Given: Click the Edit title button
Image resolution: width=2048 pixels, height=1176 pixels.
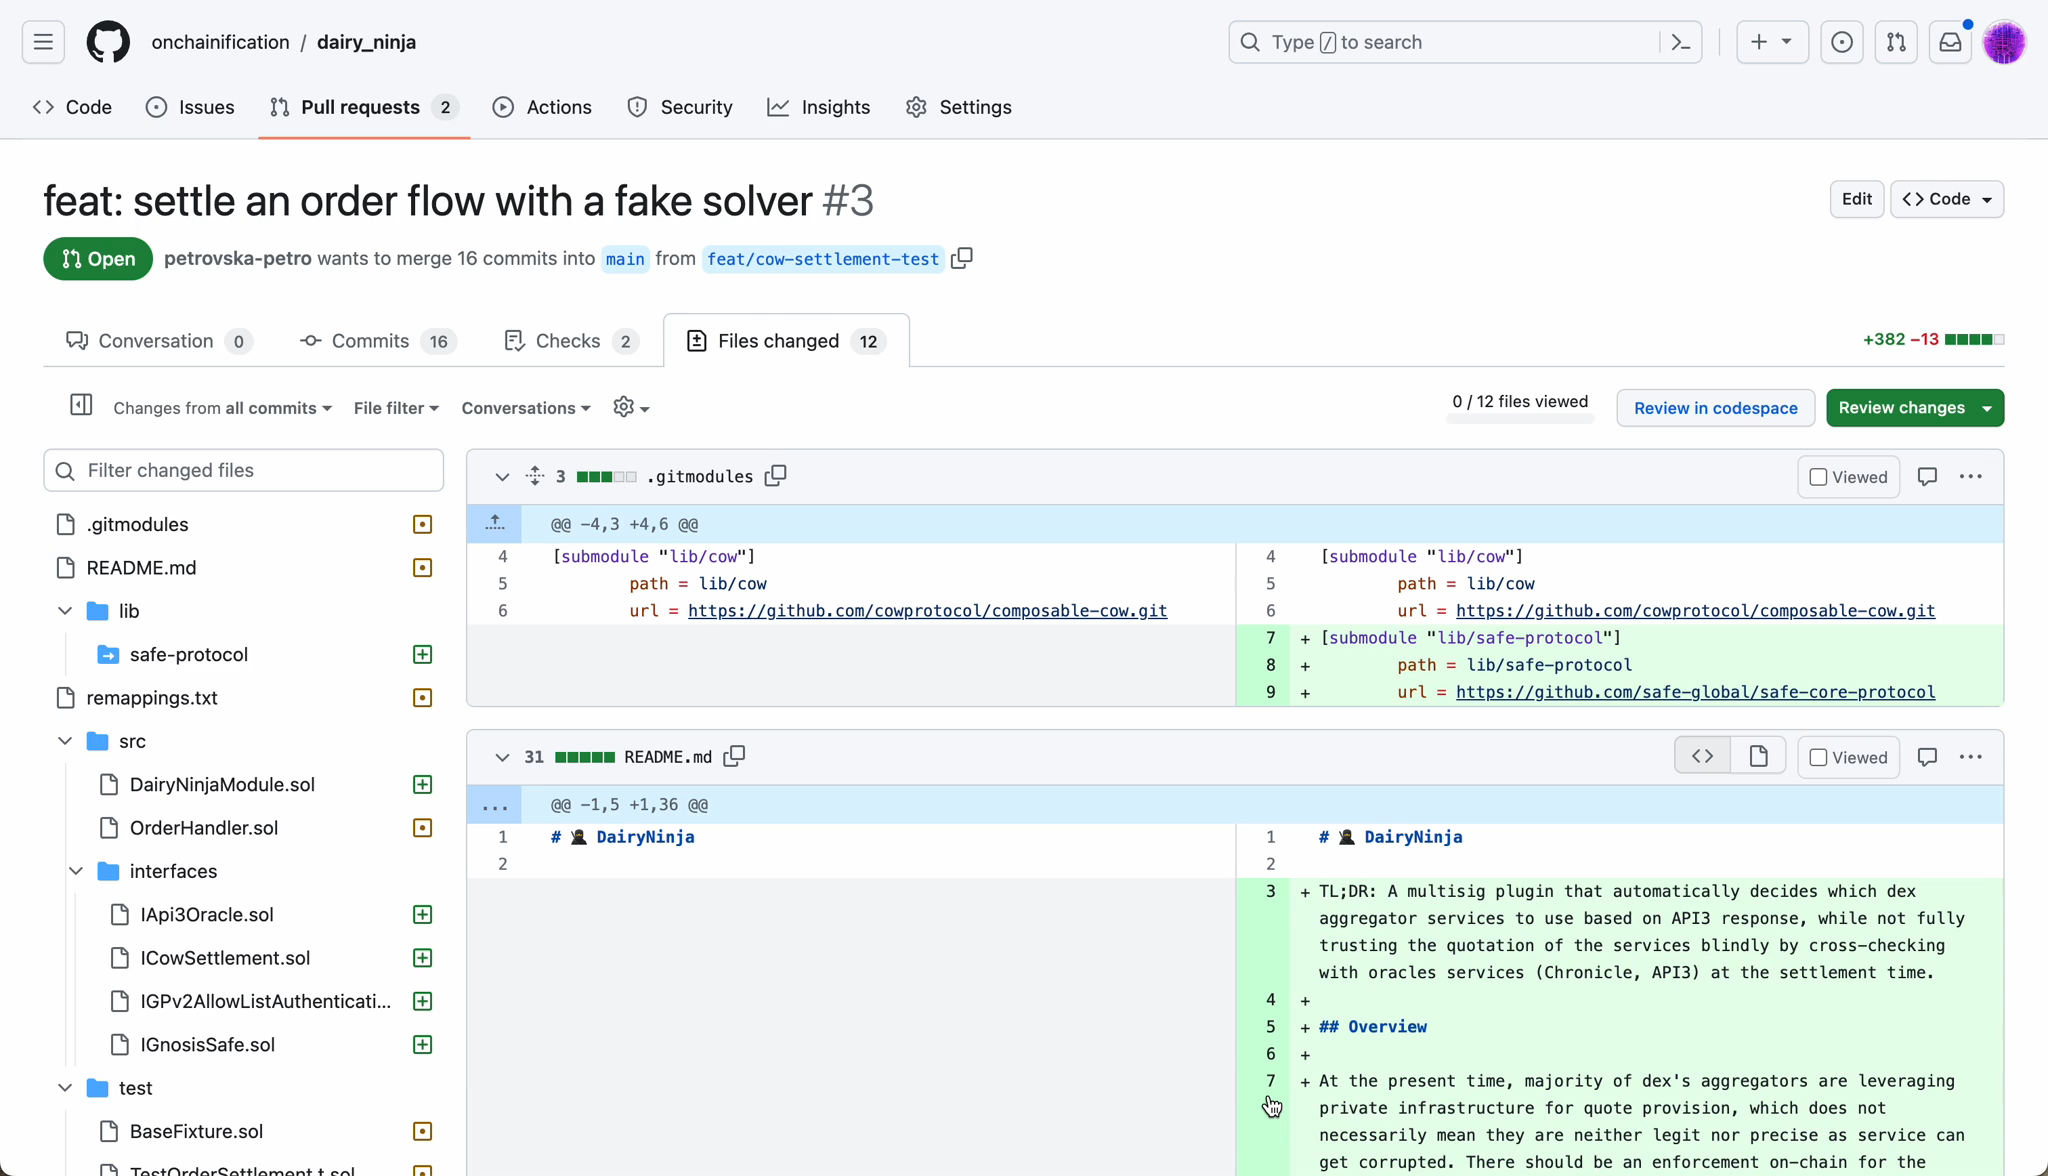Looking at the screenshot, I should 1857,199.
